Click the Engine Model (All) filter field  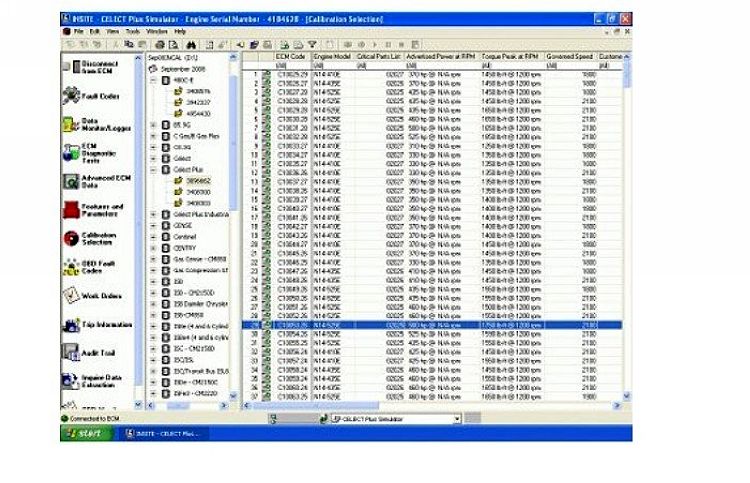[333, 65]
